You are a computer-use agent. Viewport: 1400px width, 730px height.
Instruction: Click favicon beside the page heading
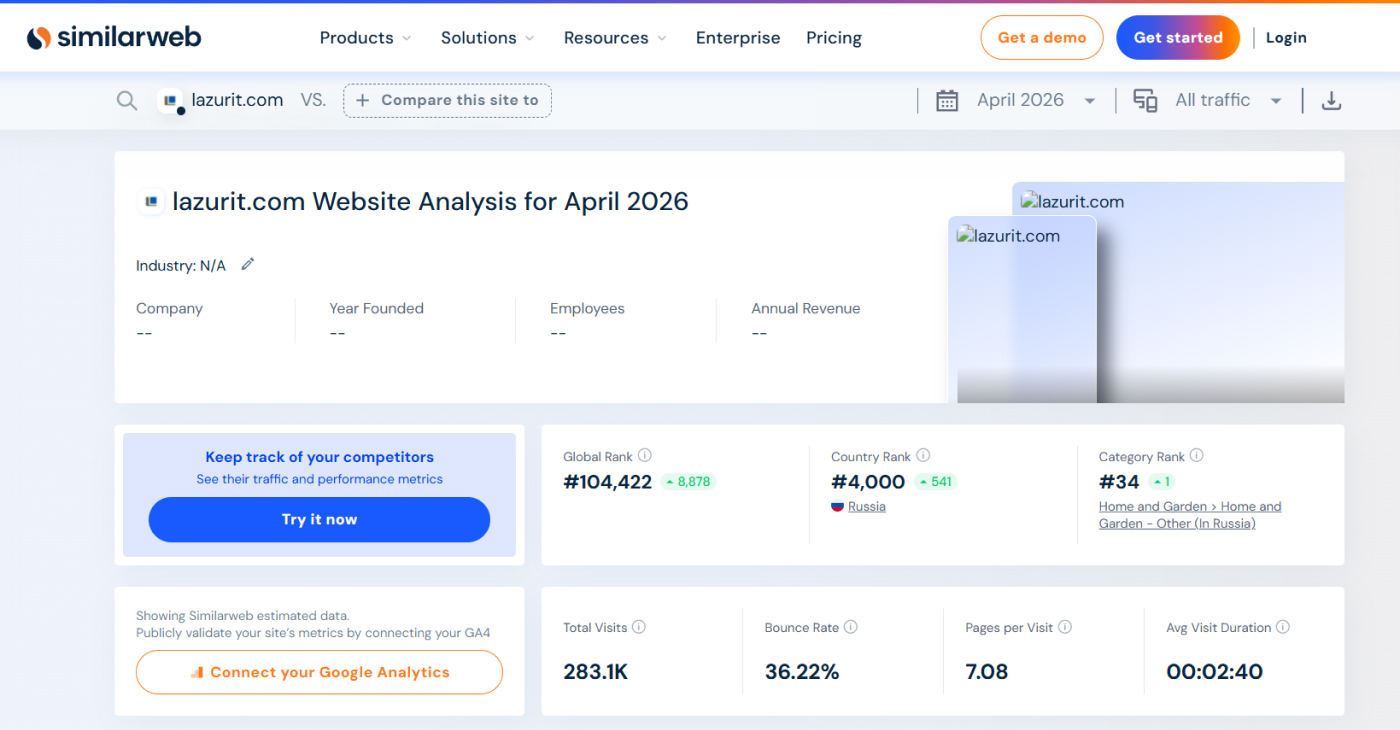(151, 201)
